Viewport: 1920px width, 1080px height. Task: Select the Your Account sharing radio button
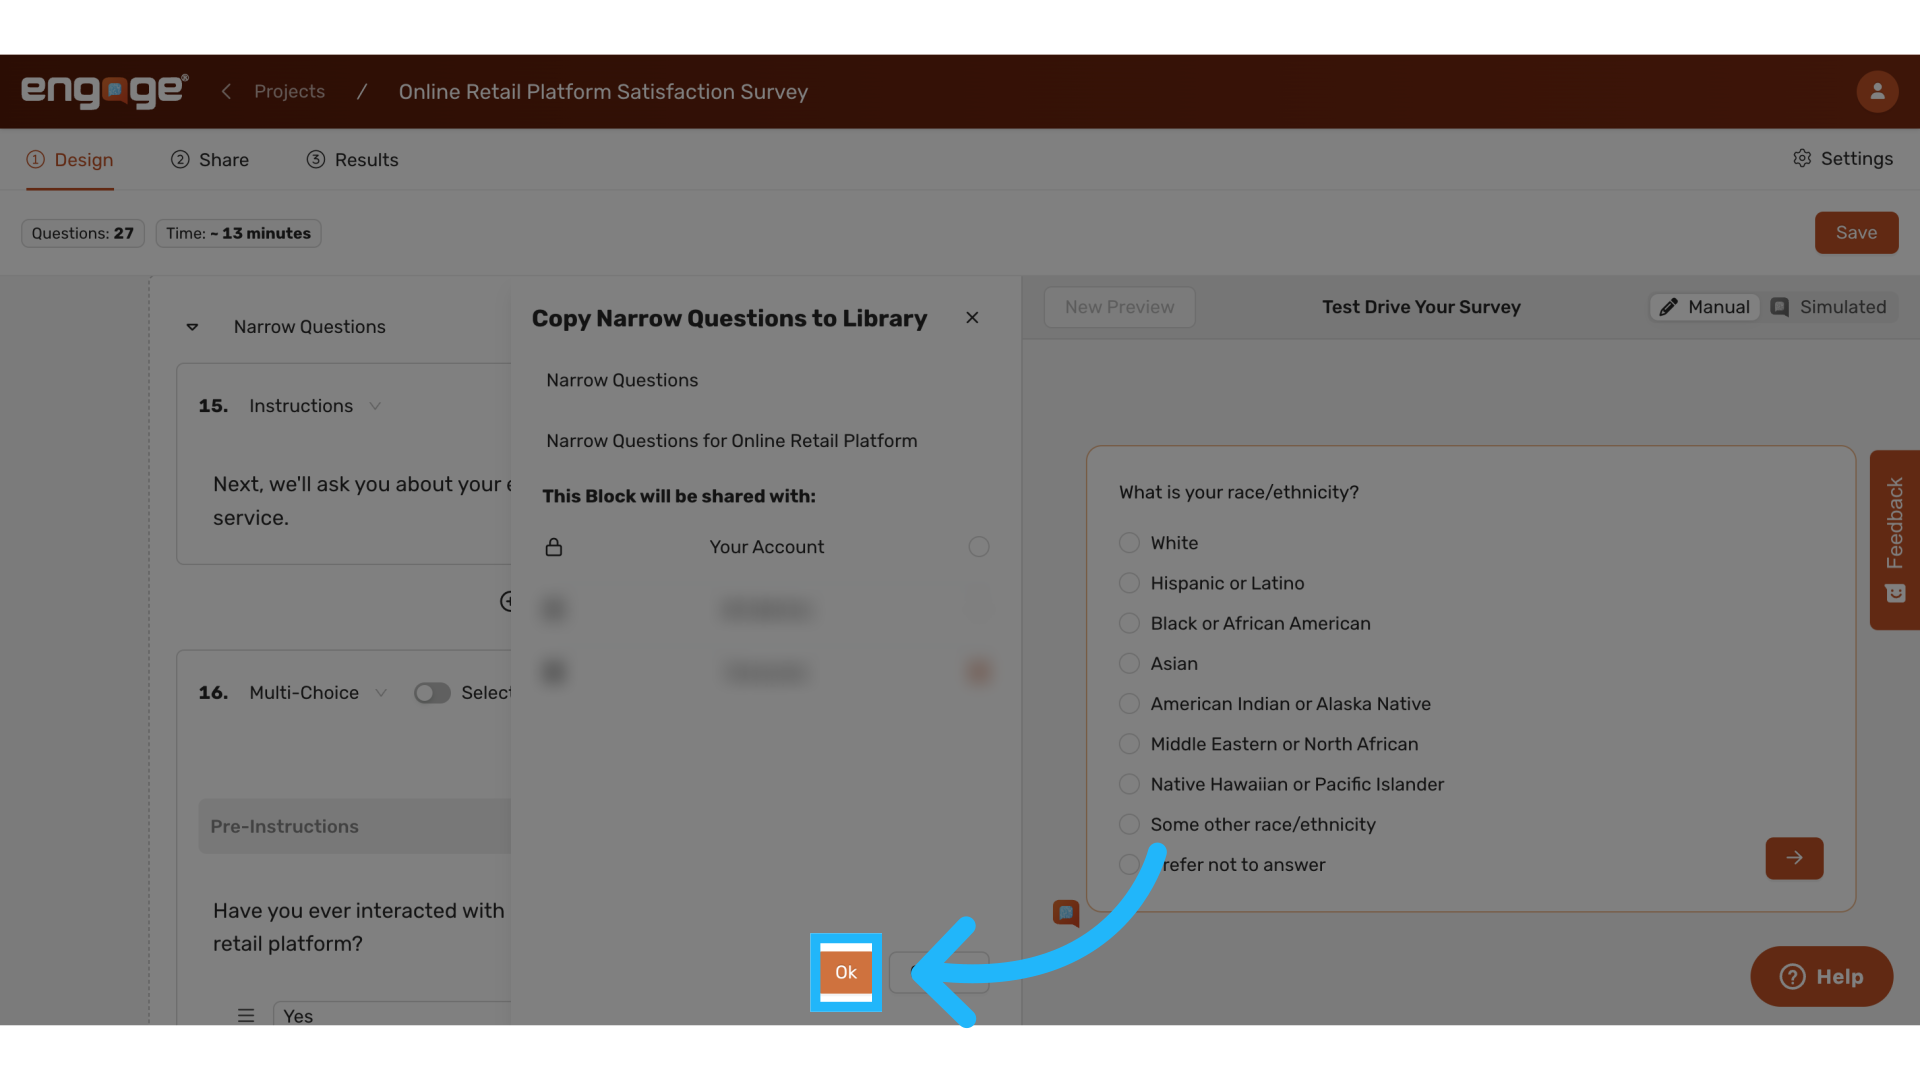(x=979, y=547)
